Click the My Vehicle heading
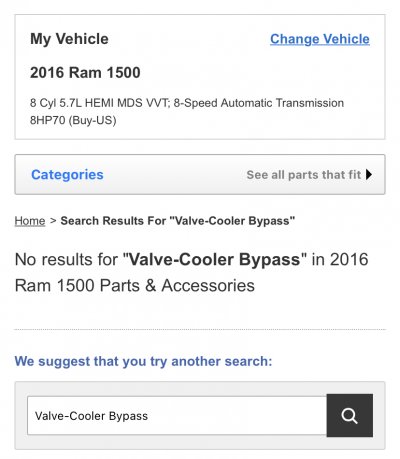 pyautogui.click(x=69, y=39)
